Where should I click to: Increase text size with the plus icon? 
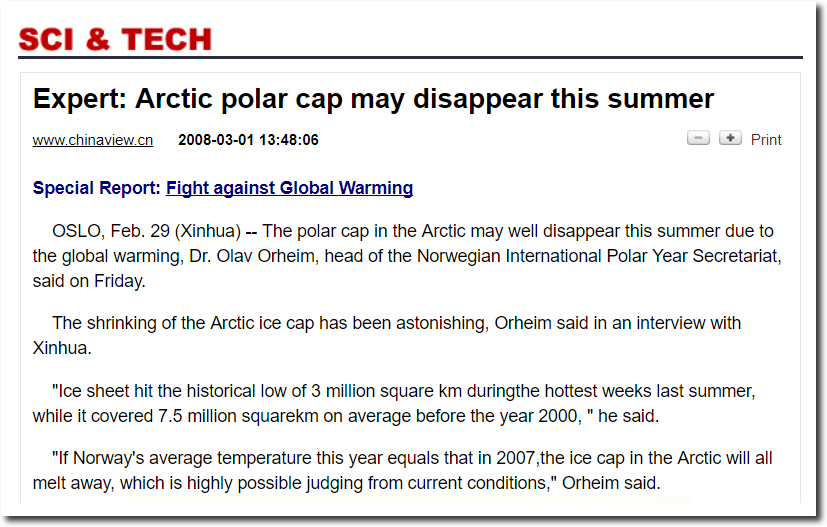click(730, 138)
